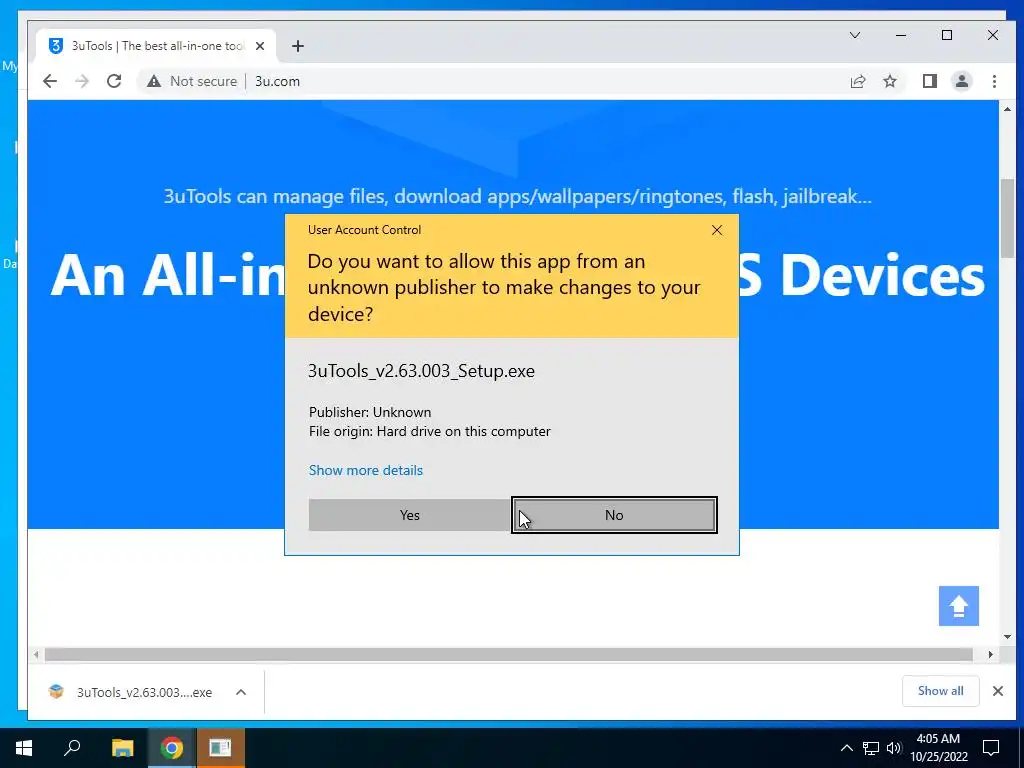Click Yes in the User Account Control dialog

(409, 515)
